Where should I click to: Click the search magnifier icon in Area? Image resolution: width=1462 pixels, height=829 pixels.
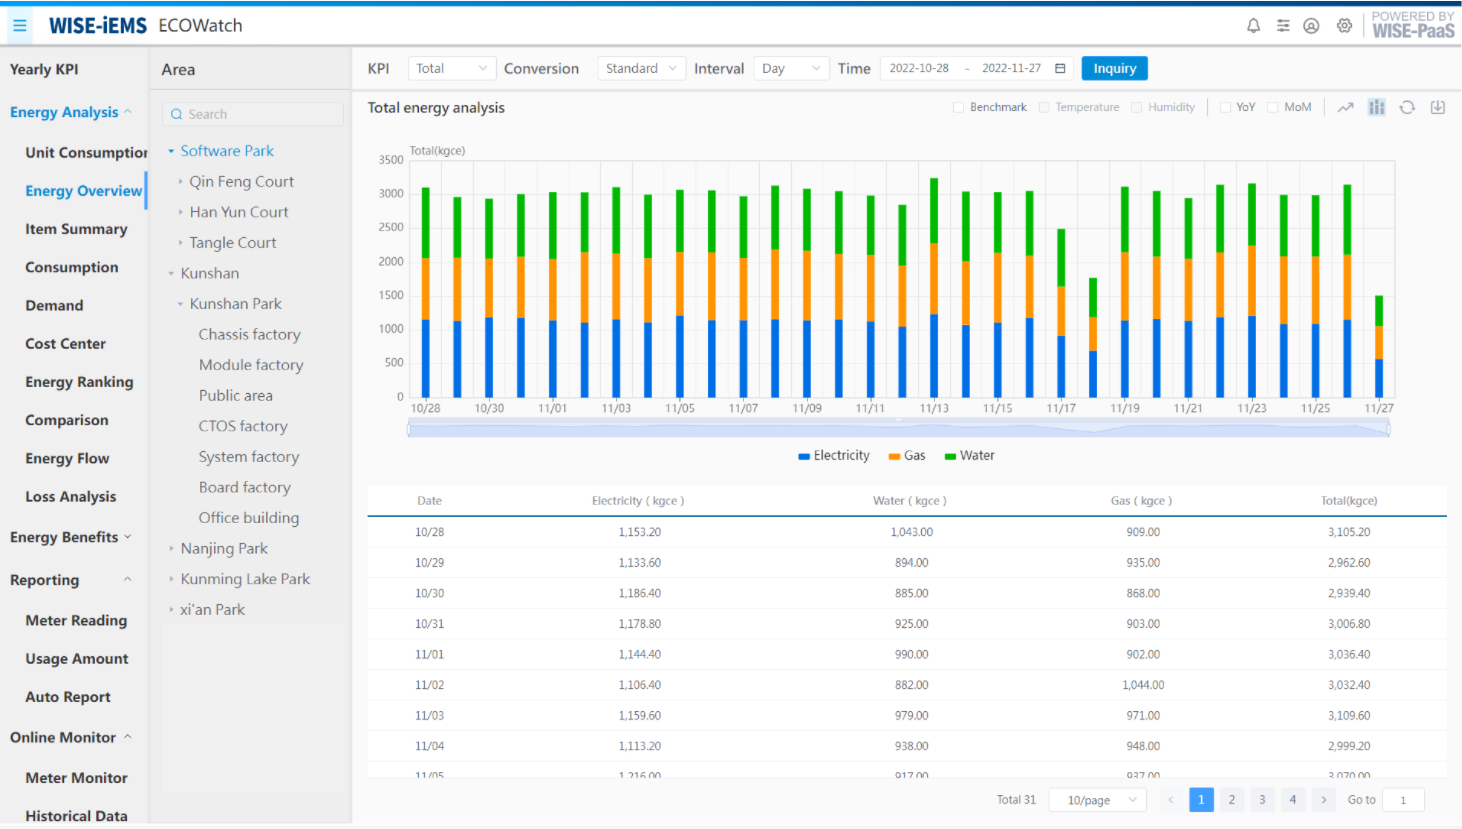[177, 114]
